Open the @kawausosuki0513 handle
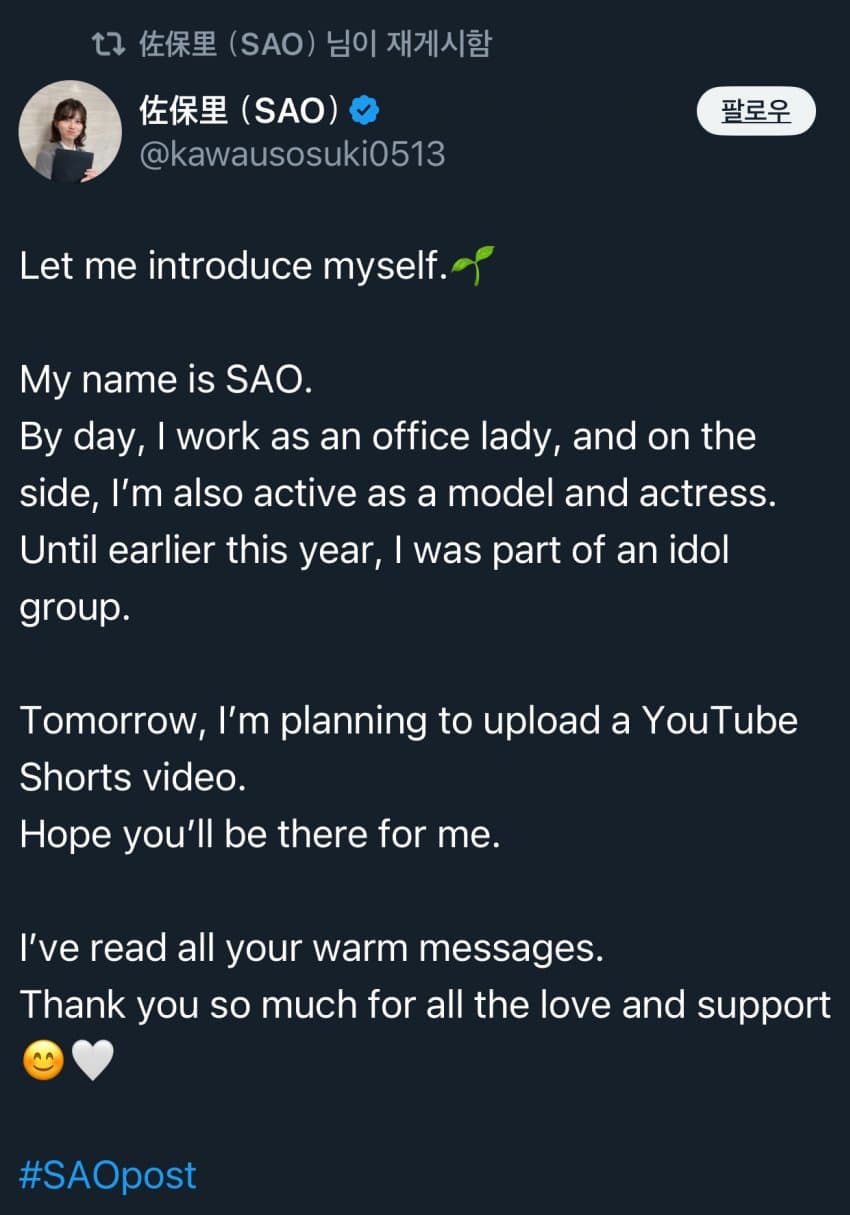 click(291, 155)
